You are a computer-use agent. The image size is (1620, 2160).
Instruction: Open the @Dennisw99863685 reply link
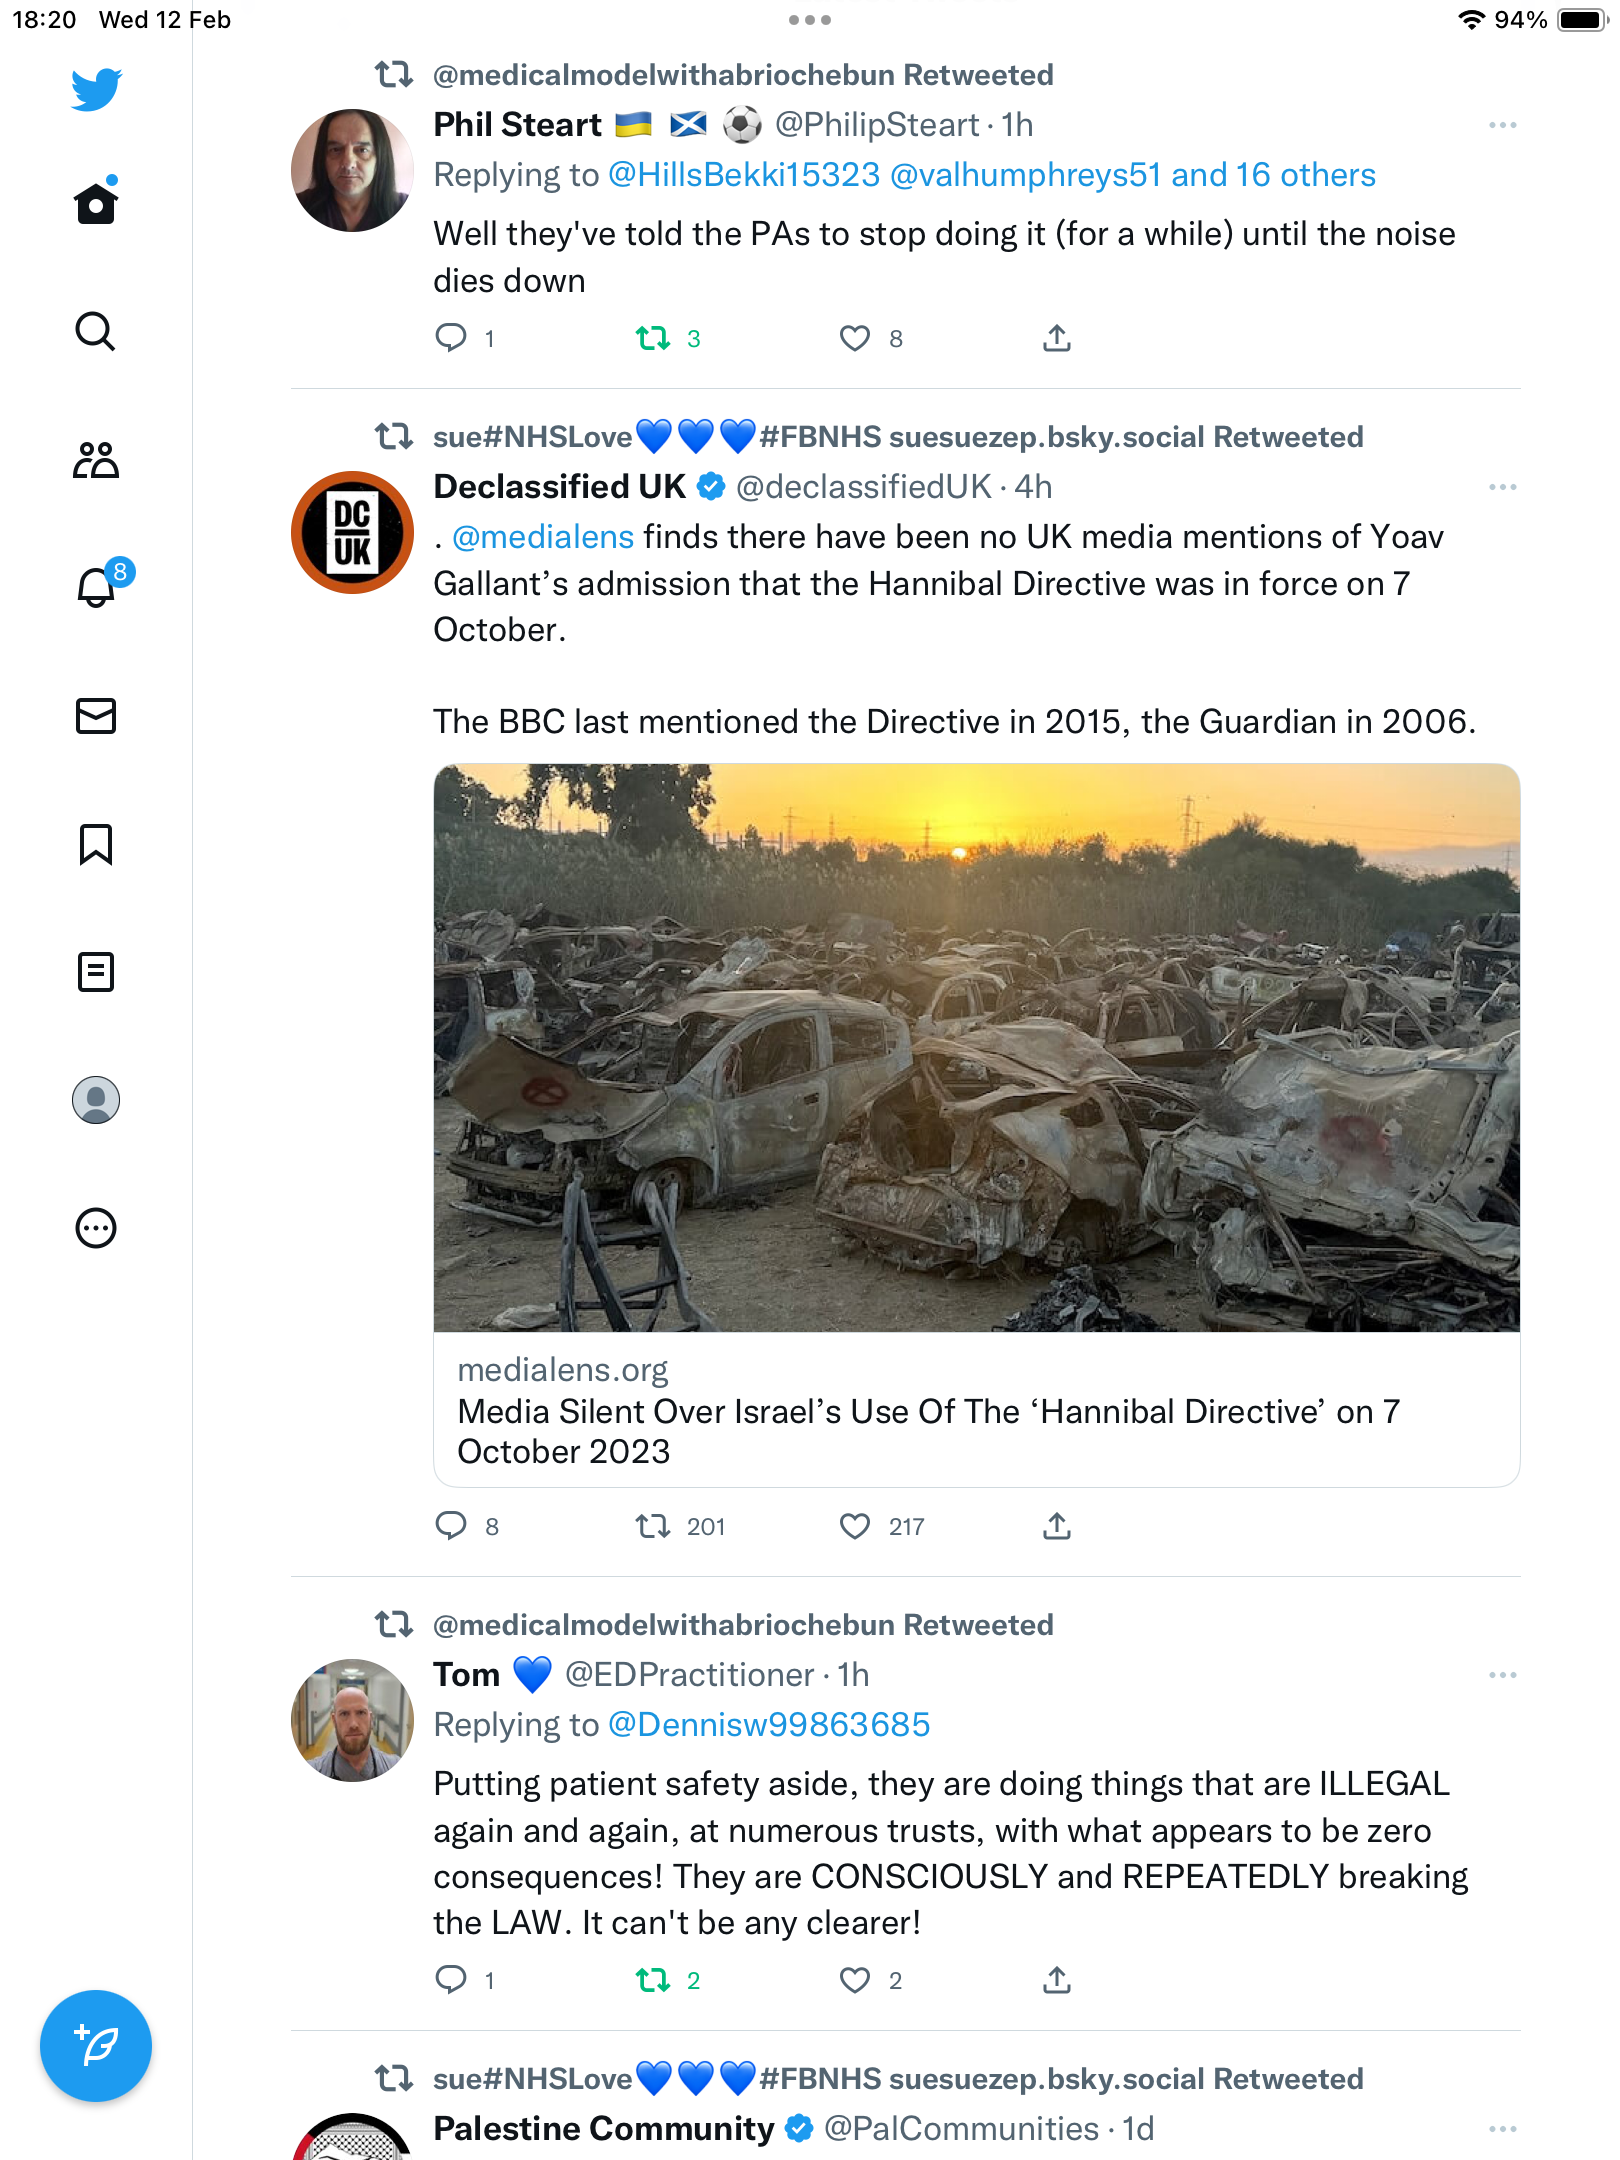click(769, 1725)
